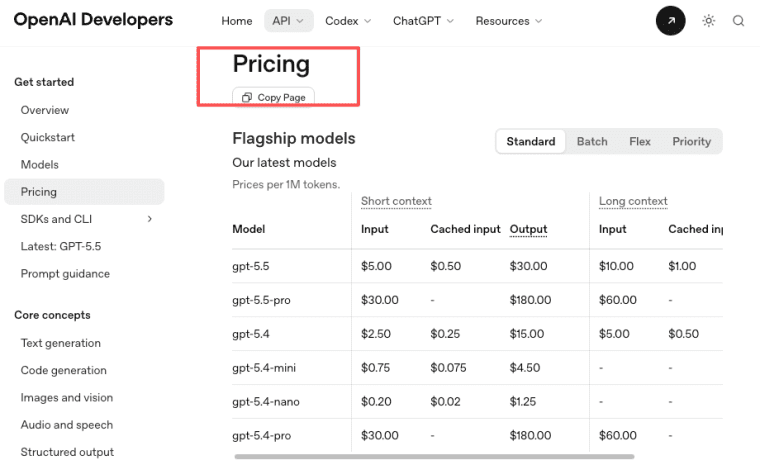The height and width of the screenshot is (465, 760).
Task: Open Latest: GPT-5.5 sidebar link
Action: pyautogui.click(x=61, y=246)
